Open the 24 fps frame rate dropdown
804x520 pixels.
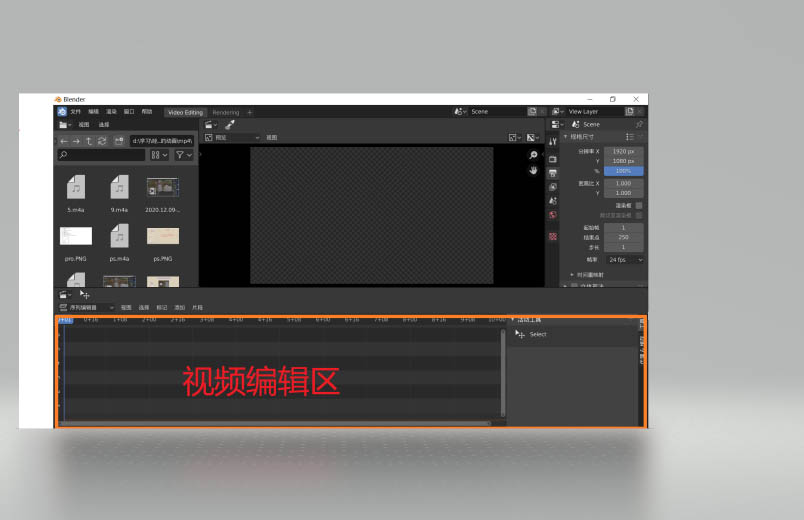click(625, 260)
